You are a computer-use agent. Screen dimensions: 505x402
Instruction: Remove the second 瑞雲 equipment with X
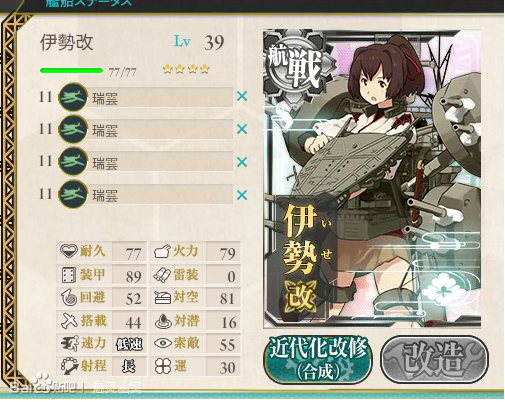(242, 129)
